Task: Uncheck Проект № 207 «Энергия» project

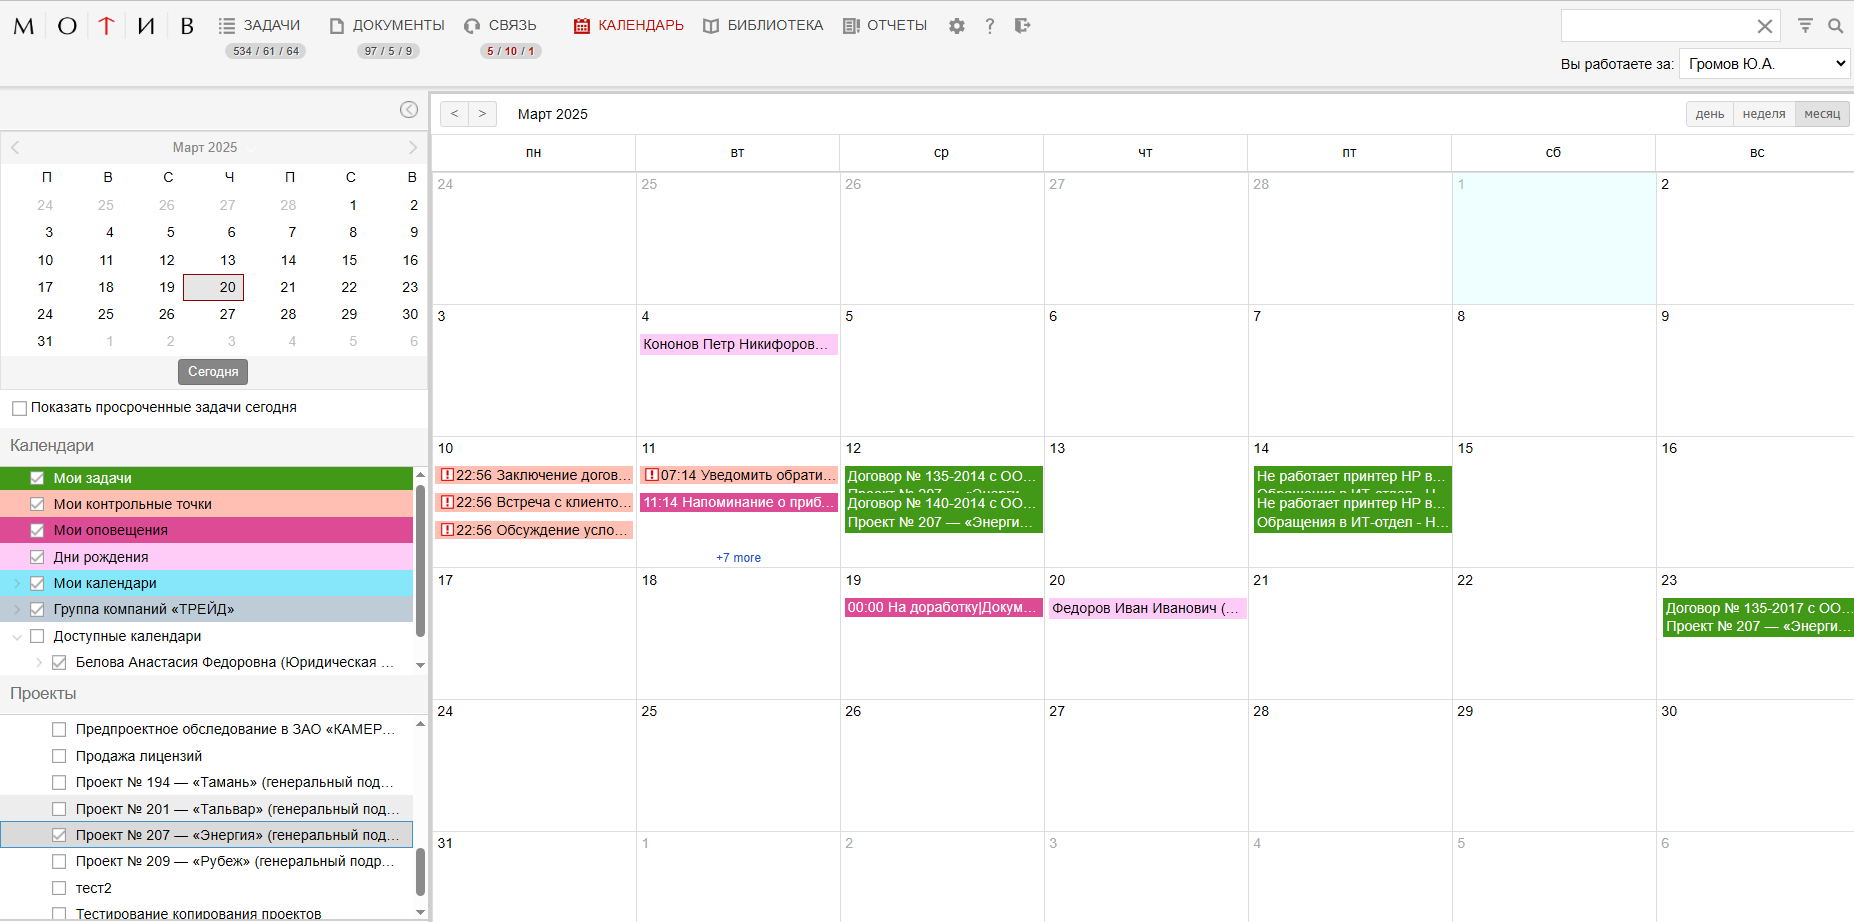Action: [59, 835]
